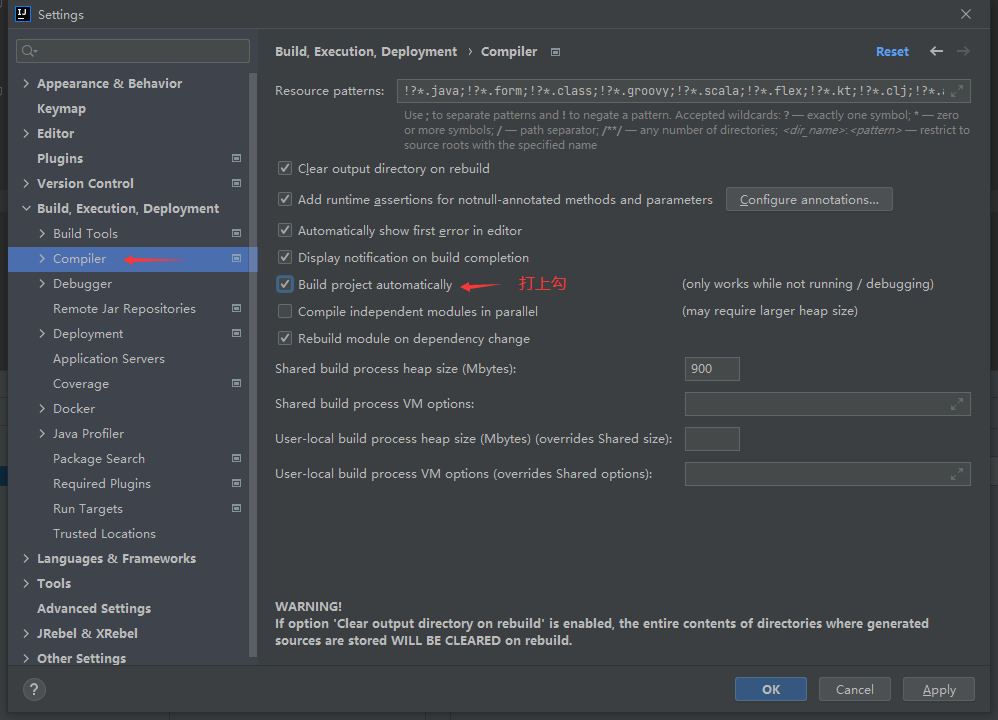The image size is (998, 720).
Task: Select Remote Jar Repositories
Action: [124, 309]
